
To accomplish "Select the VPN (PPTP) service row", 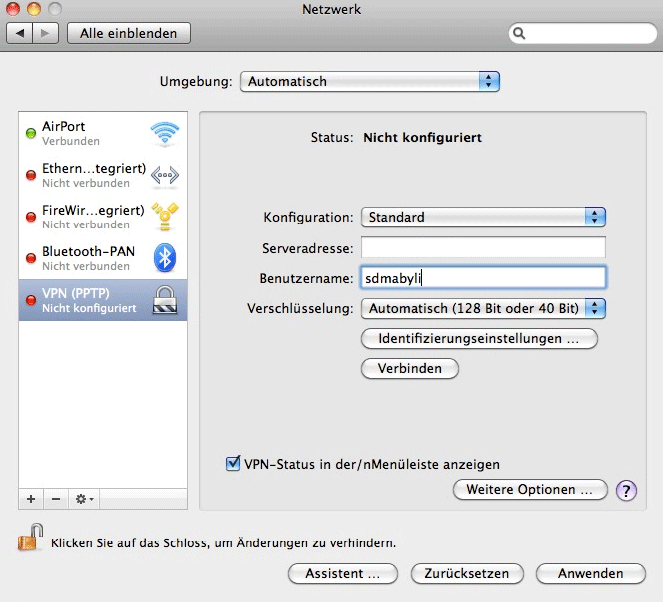I will (103, 300).
